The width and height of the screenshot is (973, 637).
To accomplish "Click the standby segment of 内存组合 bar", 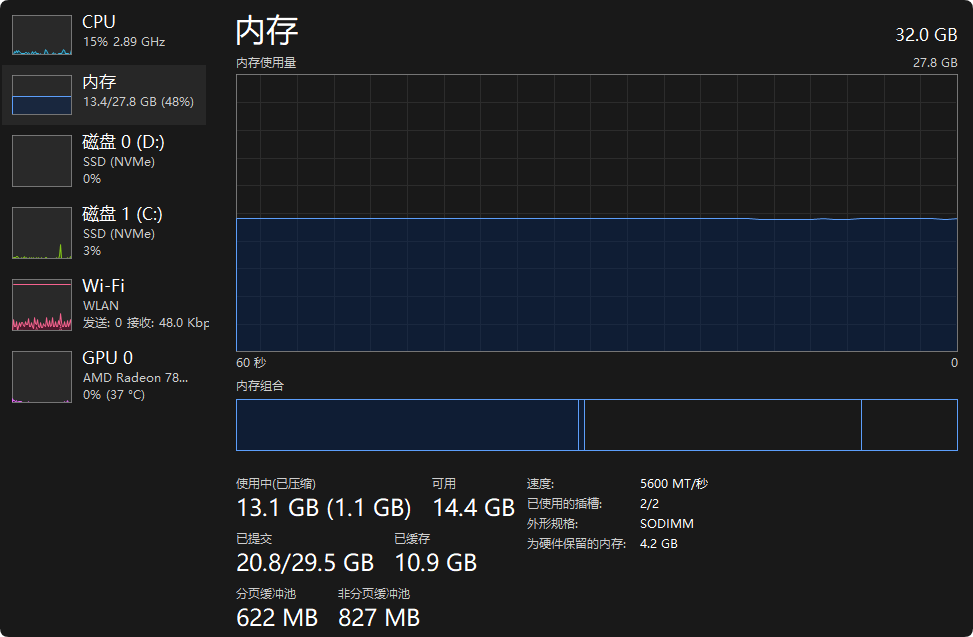I will click(722, 425).
